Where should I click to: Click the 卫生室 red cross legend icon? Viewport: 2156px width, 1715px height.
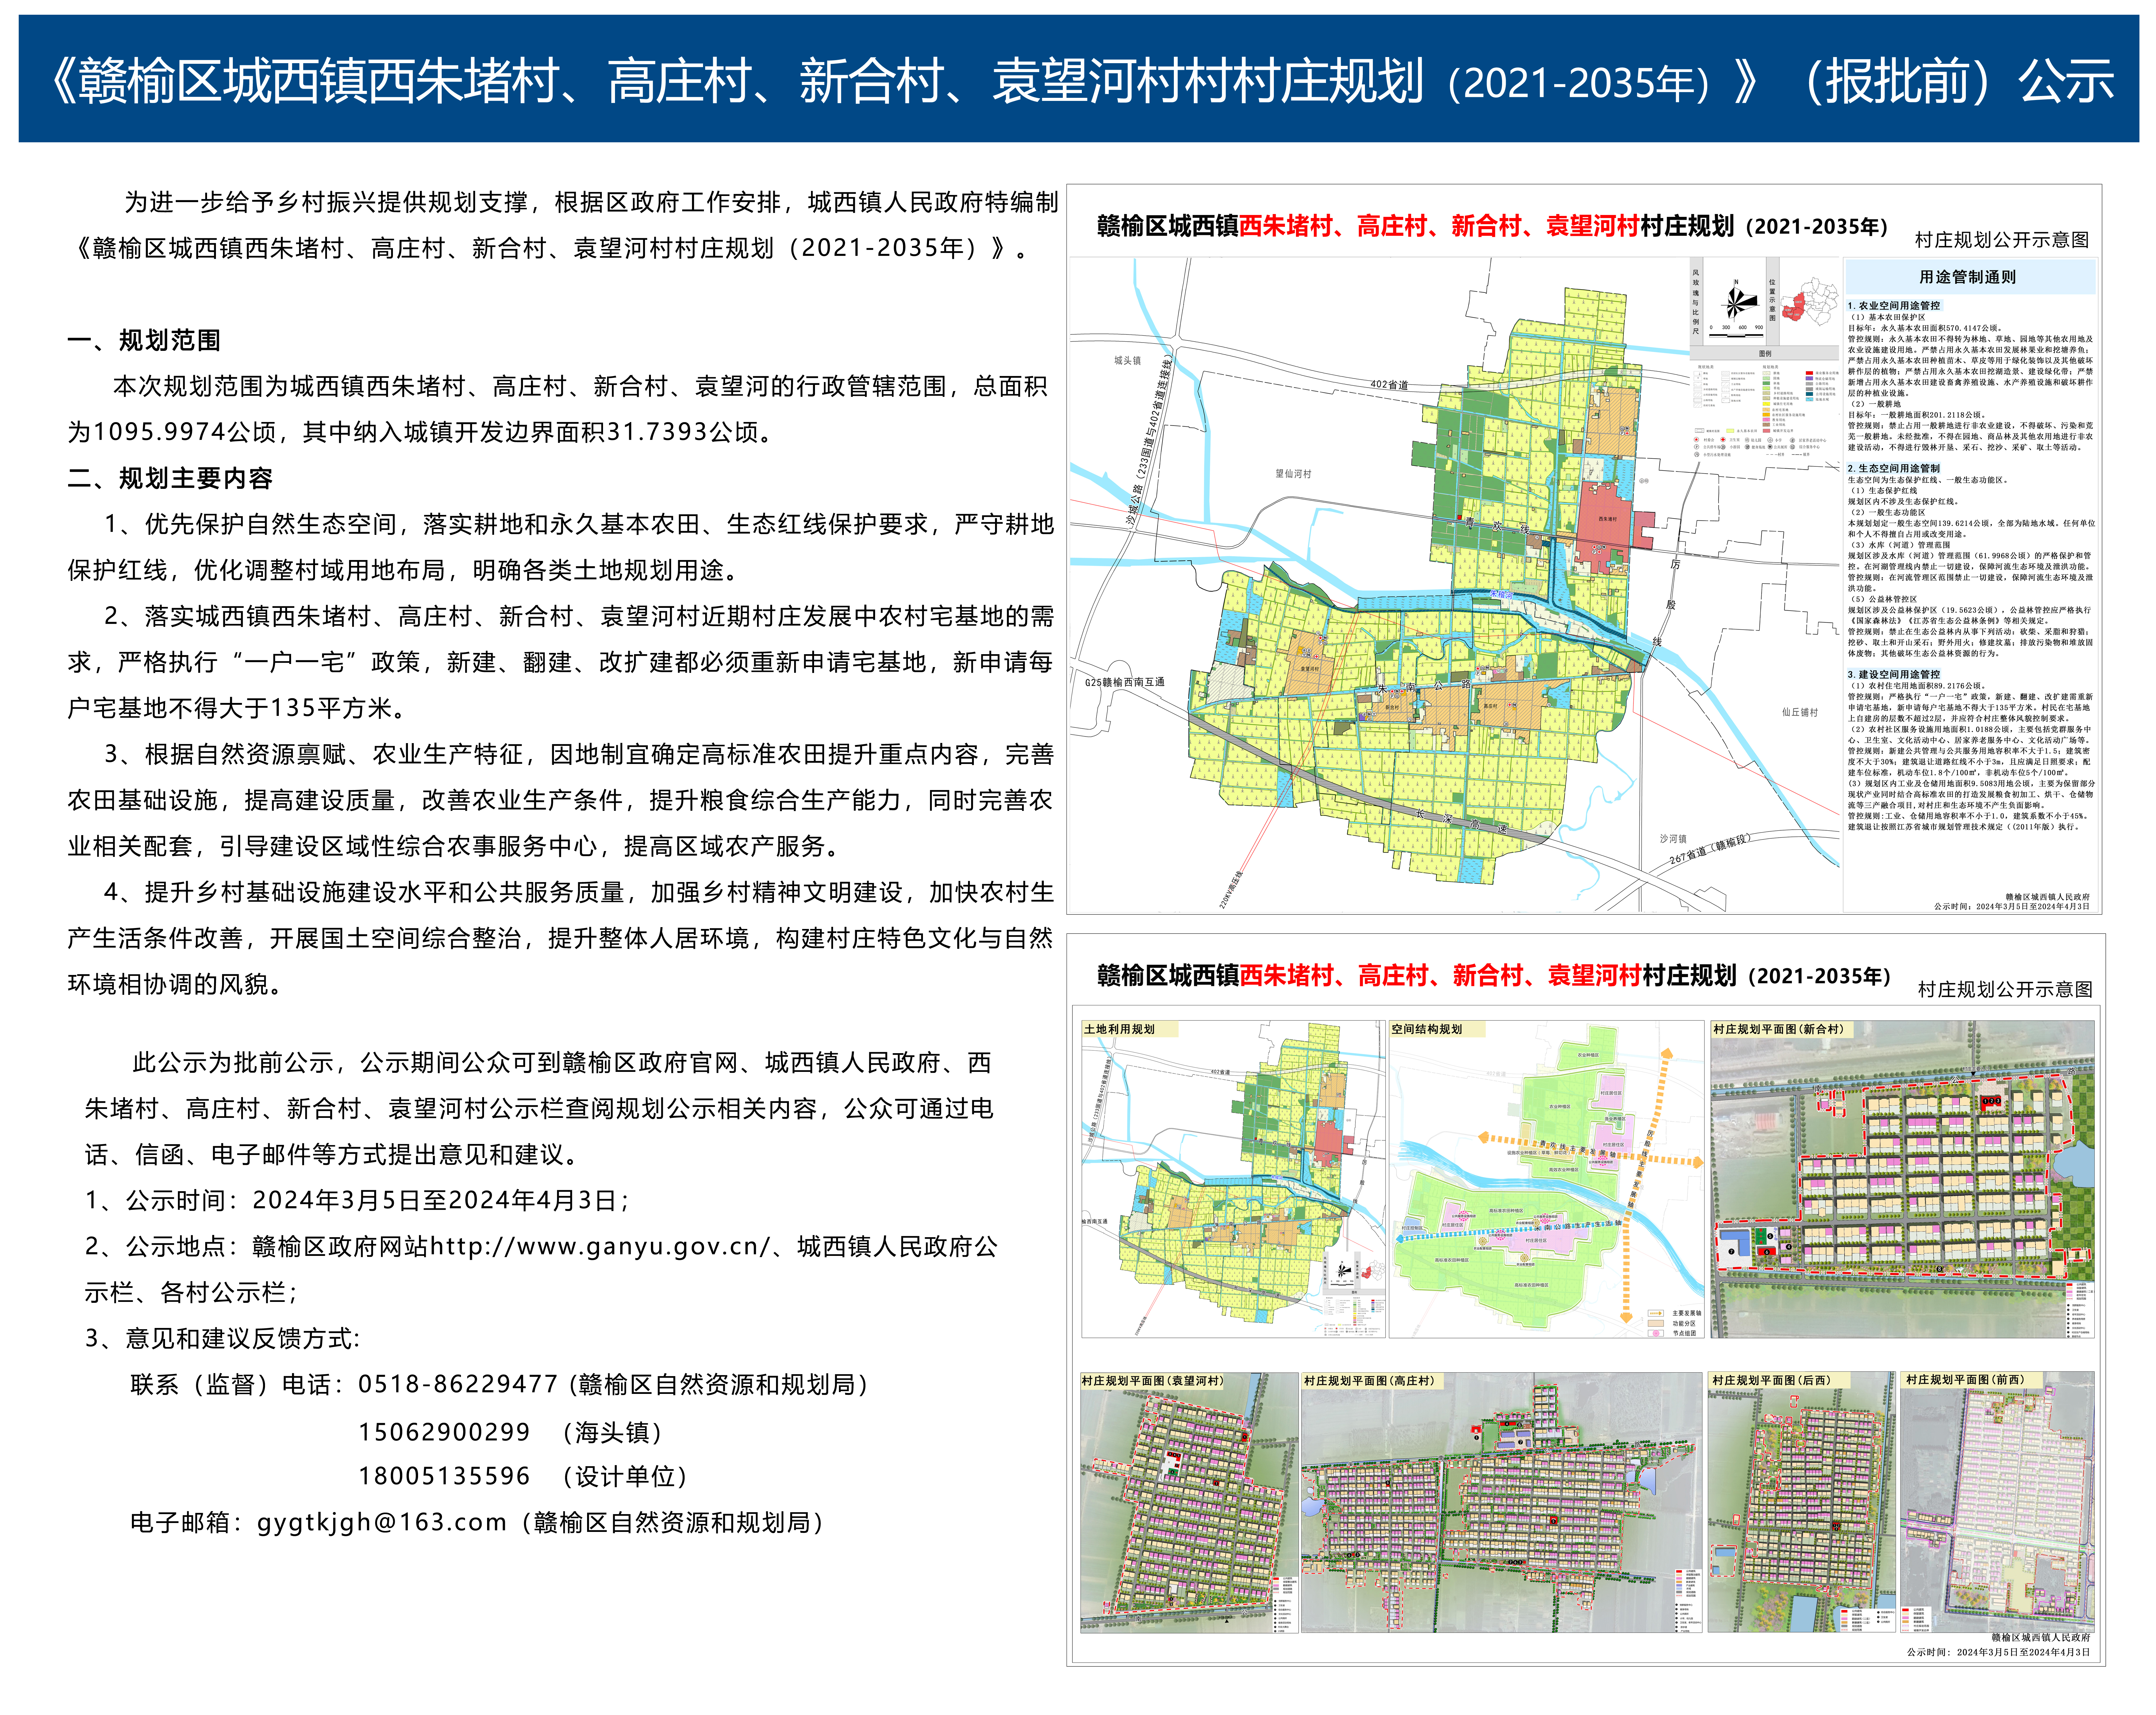tap(1723, 440)
